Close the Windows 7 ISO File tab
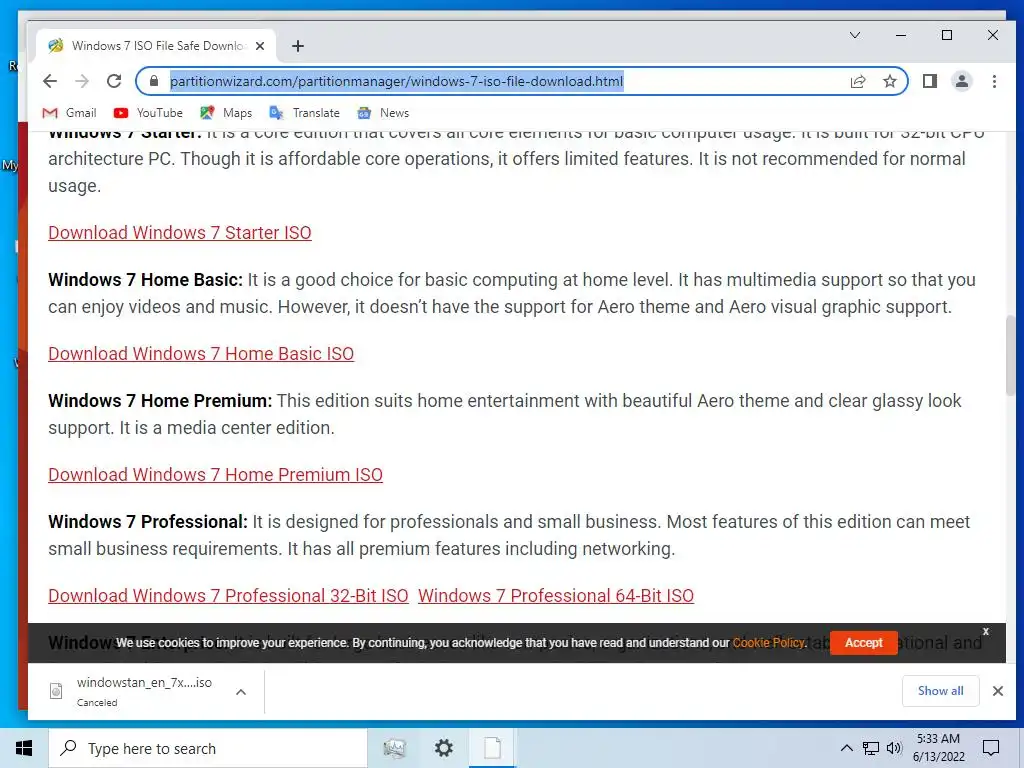1024x768 pixels. pyautogui.click(x=260, y=46)
